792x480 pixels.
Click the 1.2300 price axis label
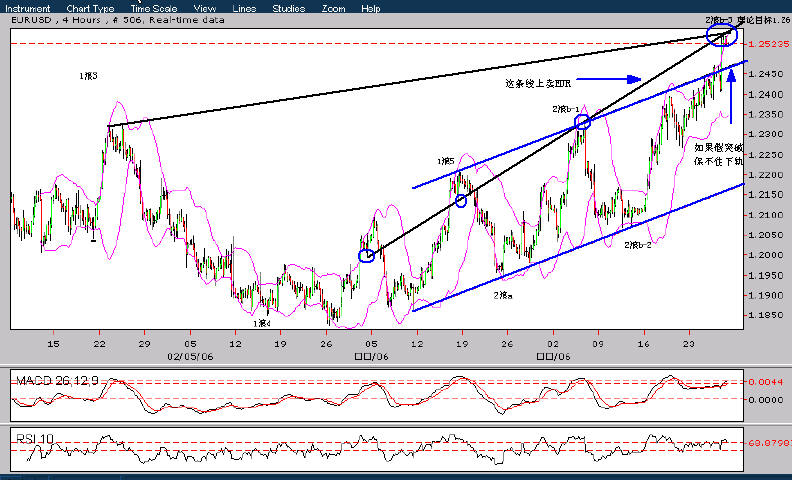765,134
